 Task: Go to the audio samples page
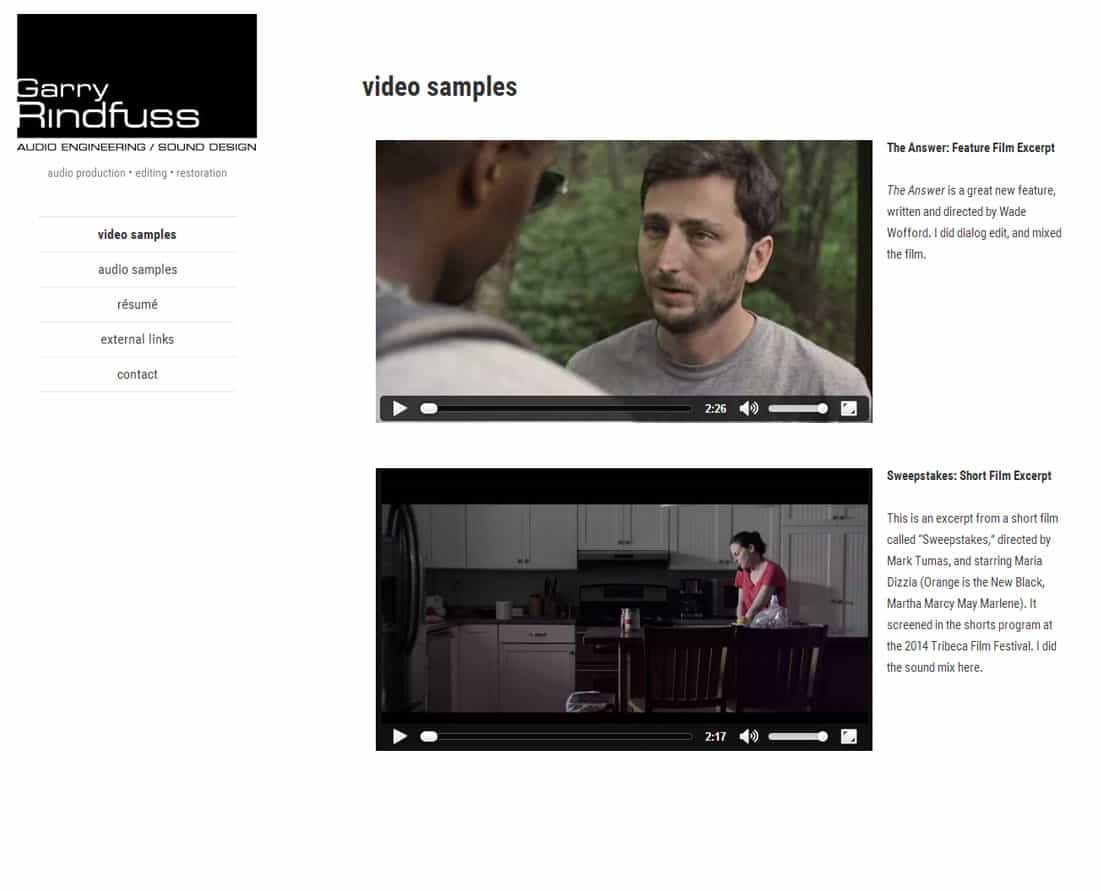pos(137,270)
